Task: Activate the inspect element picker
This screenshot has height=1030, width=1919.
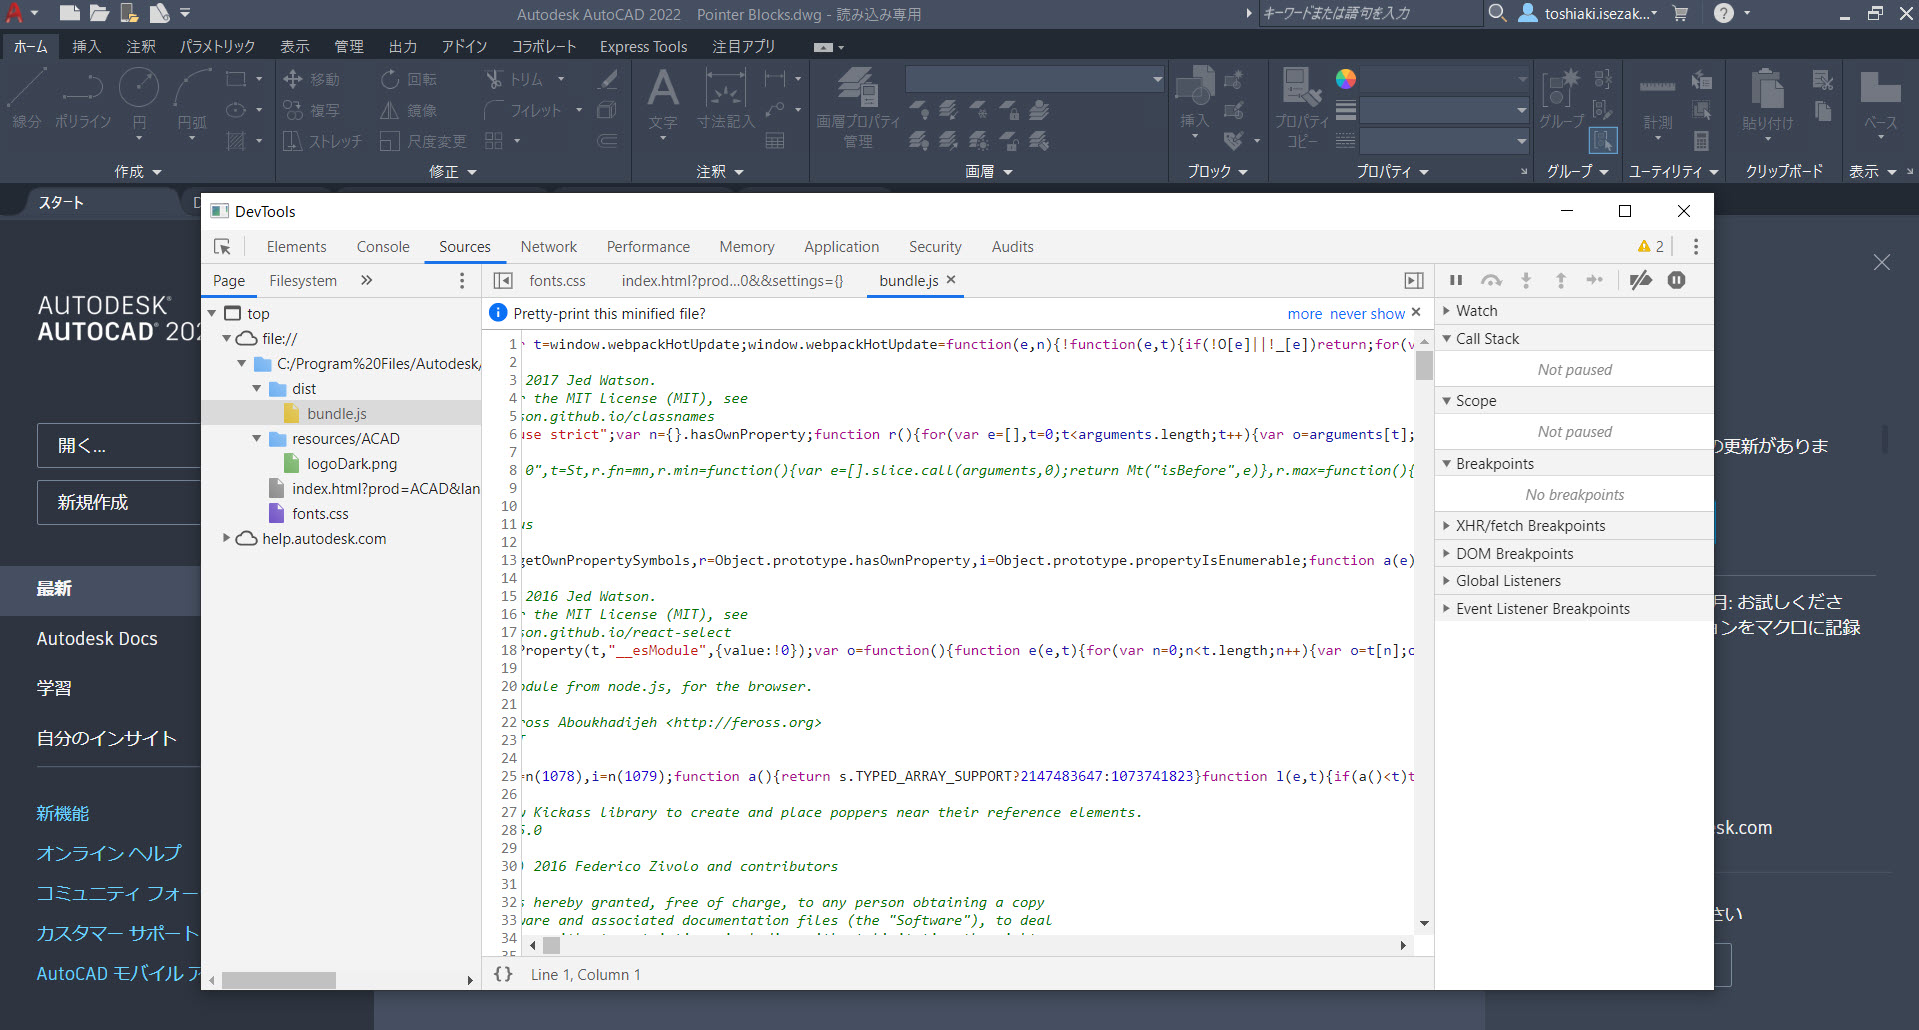Action: pyautogui.click(x=223, y=246)
